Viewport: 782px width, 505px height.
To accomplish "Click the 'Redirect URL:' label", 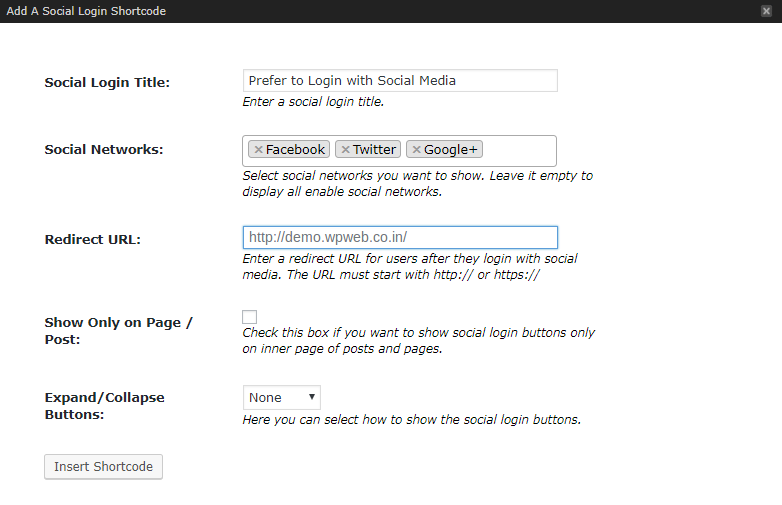I will [x=93, y=240].
